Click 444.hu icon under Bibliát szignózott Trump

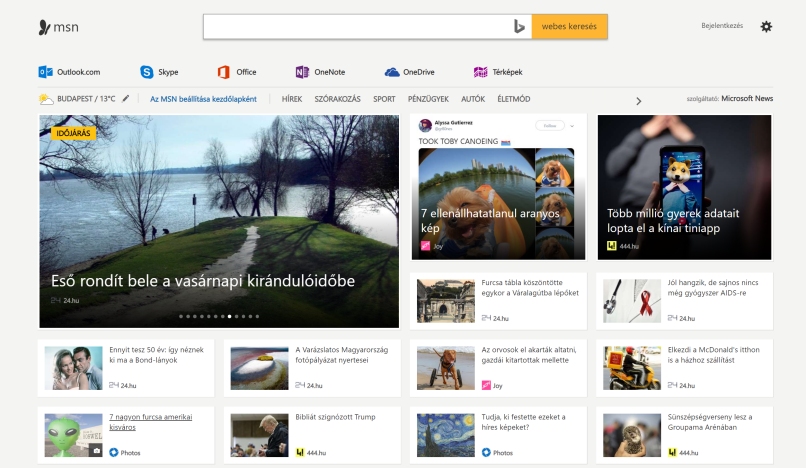pos(300,453)
